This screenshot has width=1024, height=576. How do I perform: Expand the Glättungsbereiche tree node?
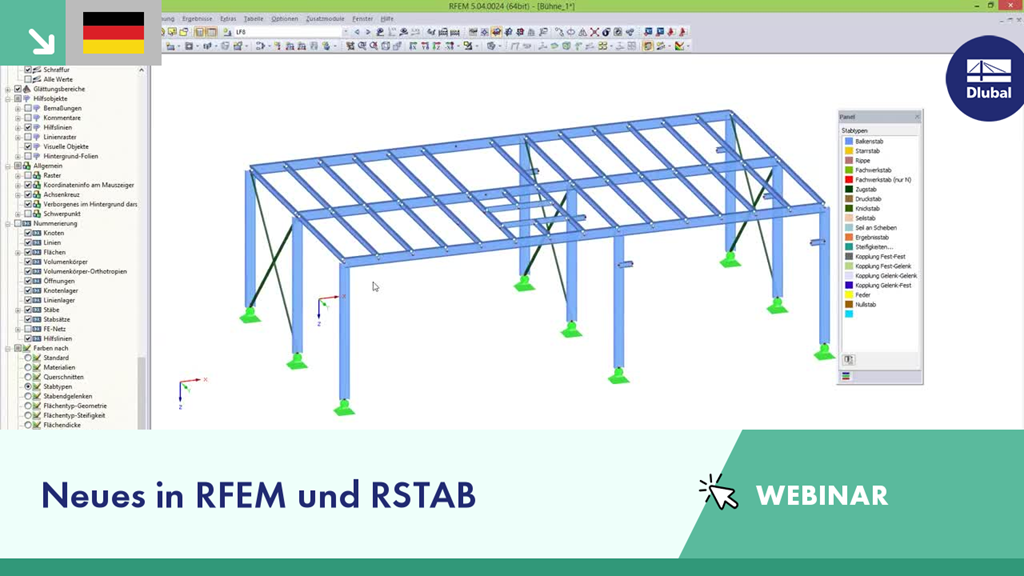pos(8,89)
